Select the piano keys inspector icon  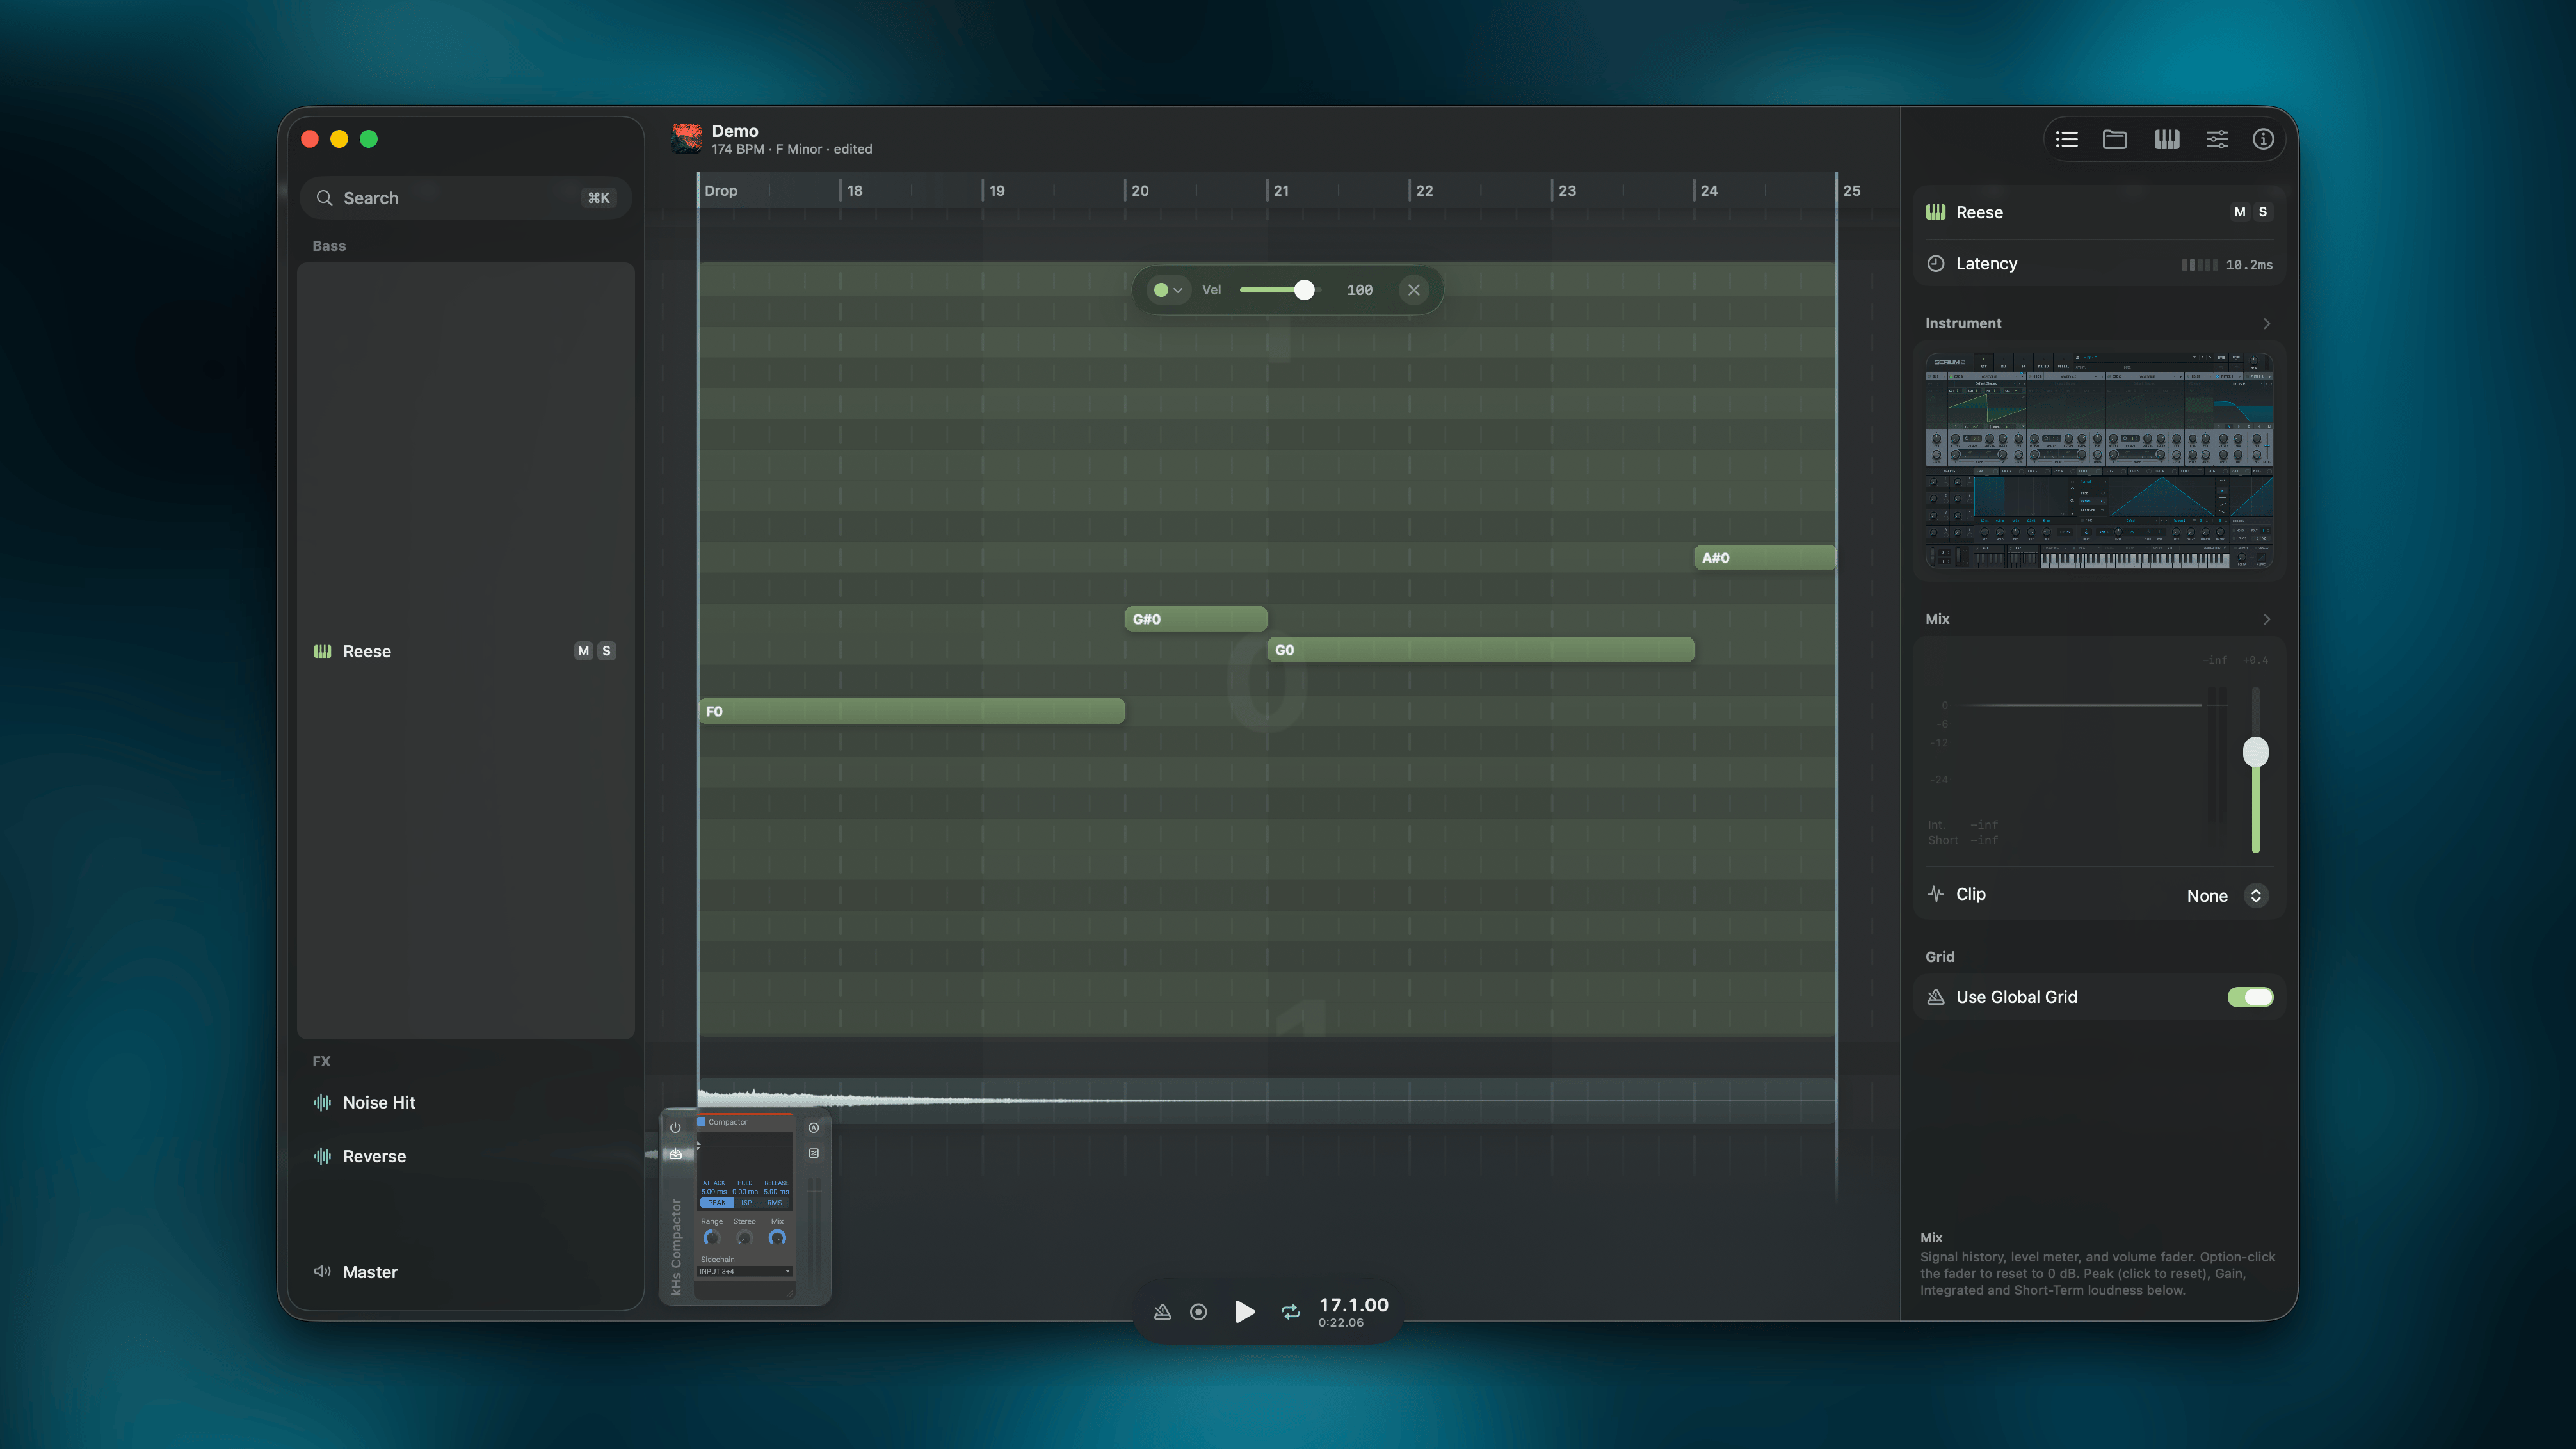pyautogui.click(x=2166, y=139)
